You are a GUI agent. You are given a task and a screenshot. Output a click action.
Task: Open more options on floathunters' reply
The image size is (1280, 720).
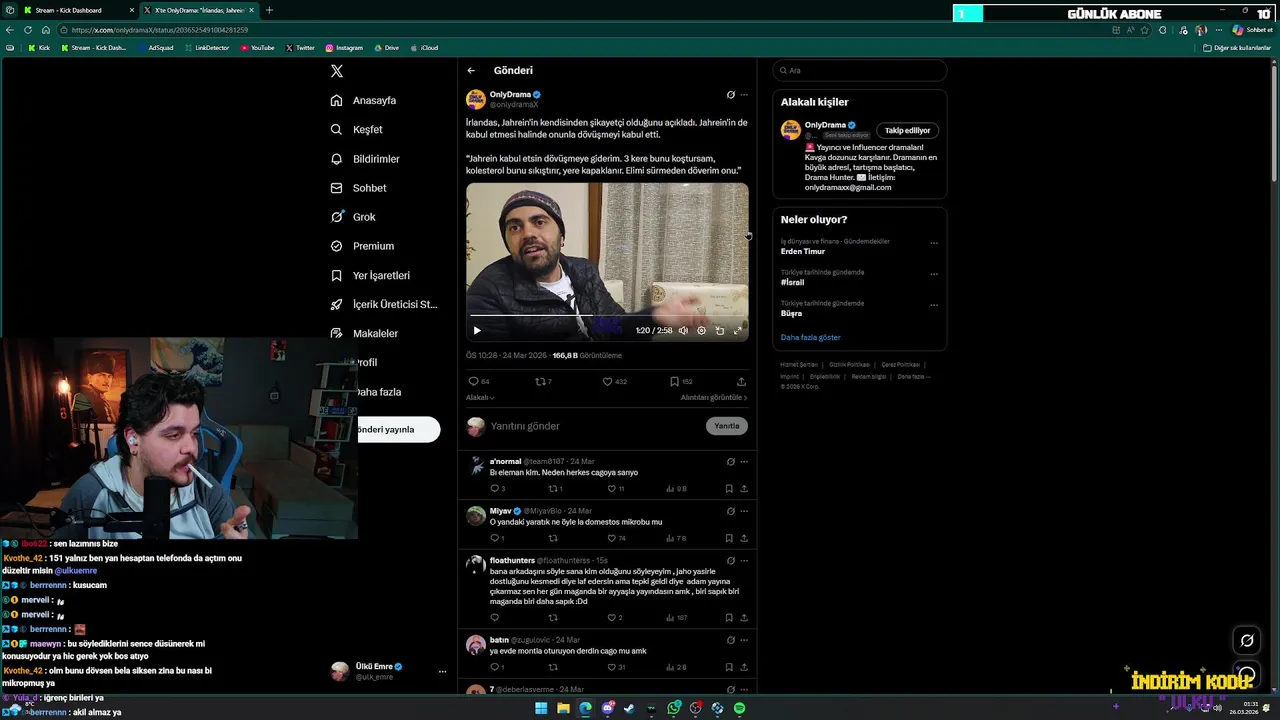click(744, 560)
